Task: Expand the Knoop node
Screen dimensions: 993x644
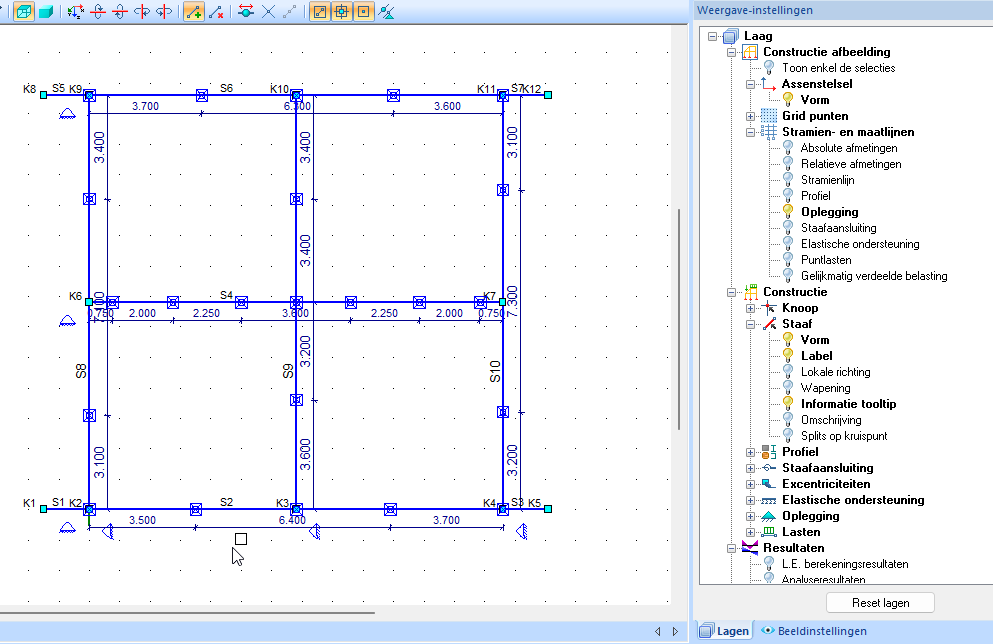Action: coord(750,308)
